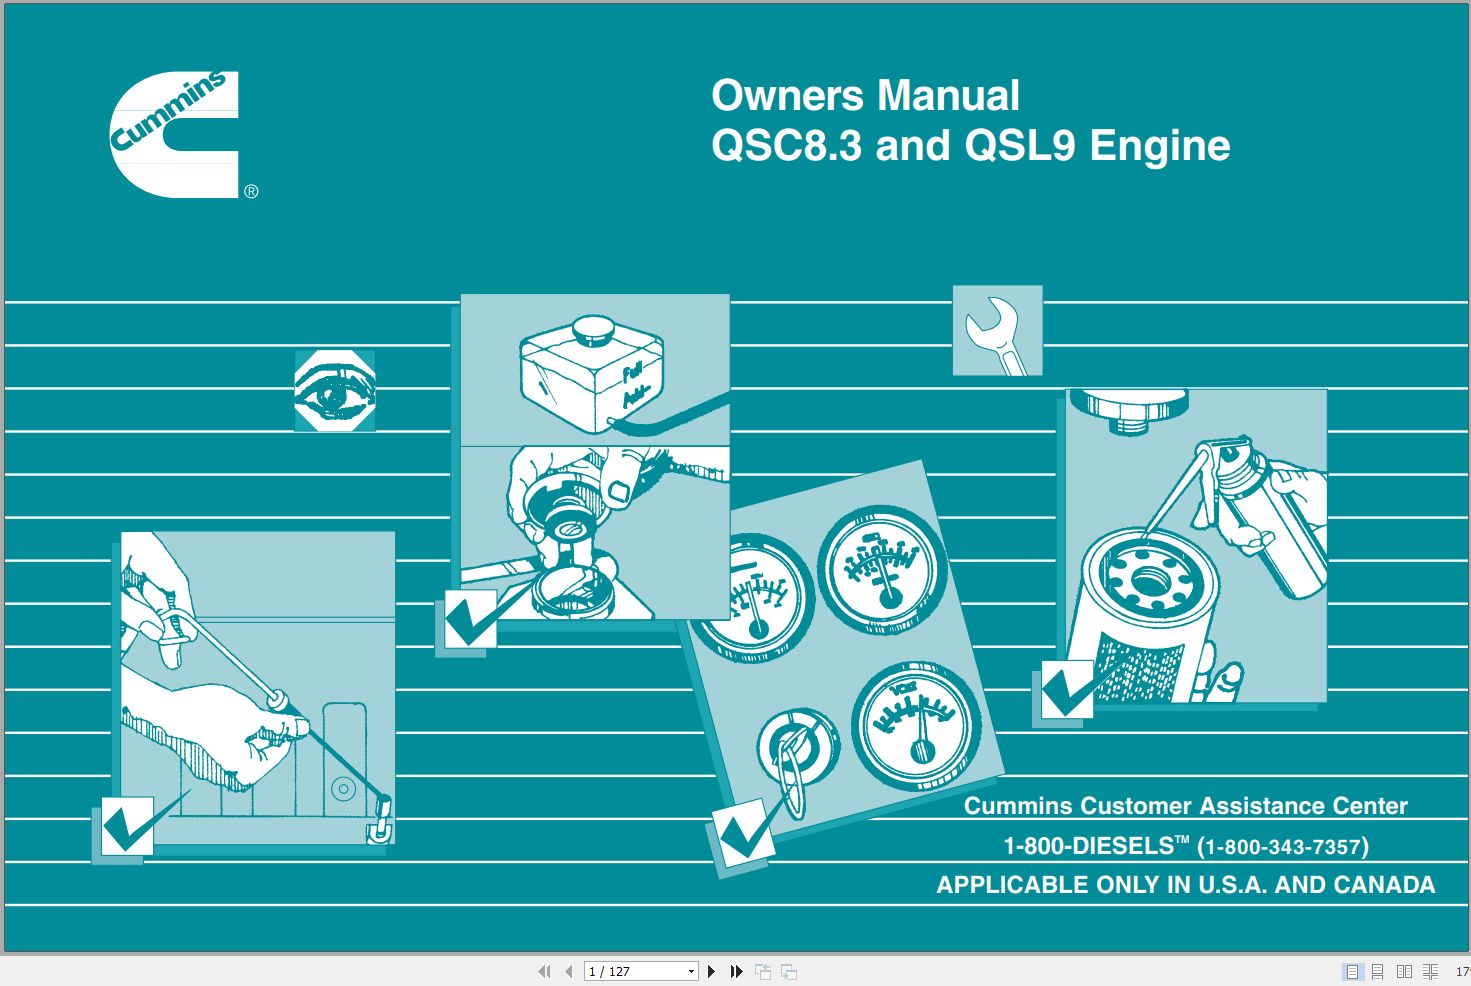Viewport: 1471px width, 986px height.
Task: Click the checkmark under dipstick illustration
Action: 128,825
